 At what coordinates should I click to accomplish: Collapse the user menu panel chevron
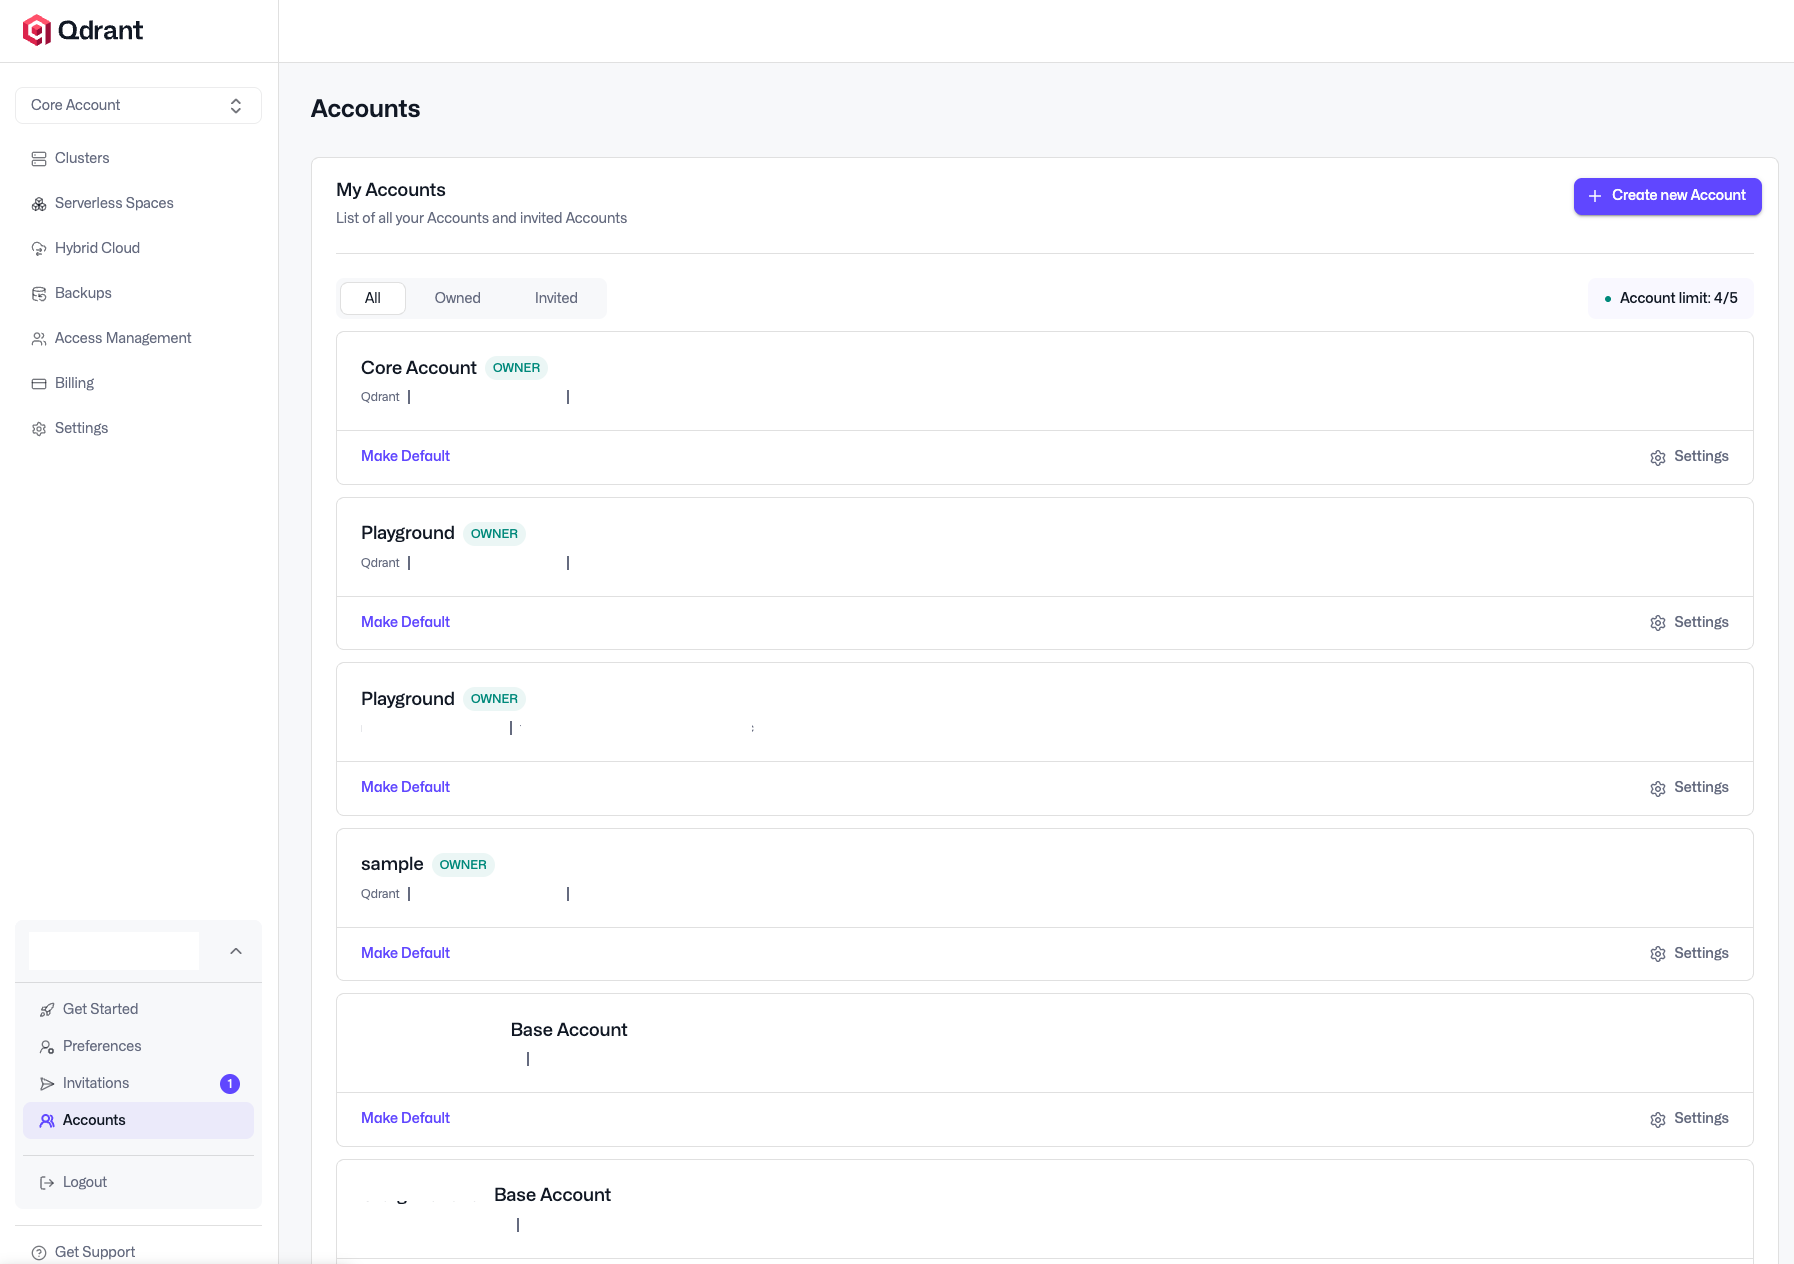pos(236,951)
